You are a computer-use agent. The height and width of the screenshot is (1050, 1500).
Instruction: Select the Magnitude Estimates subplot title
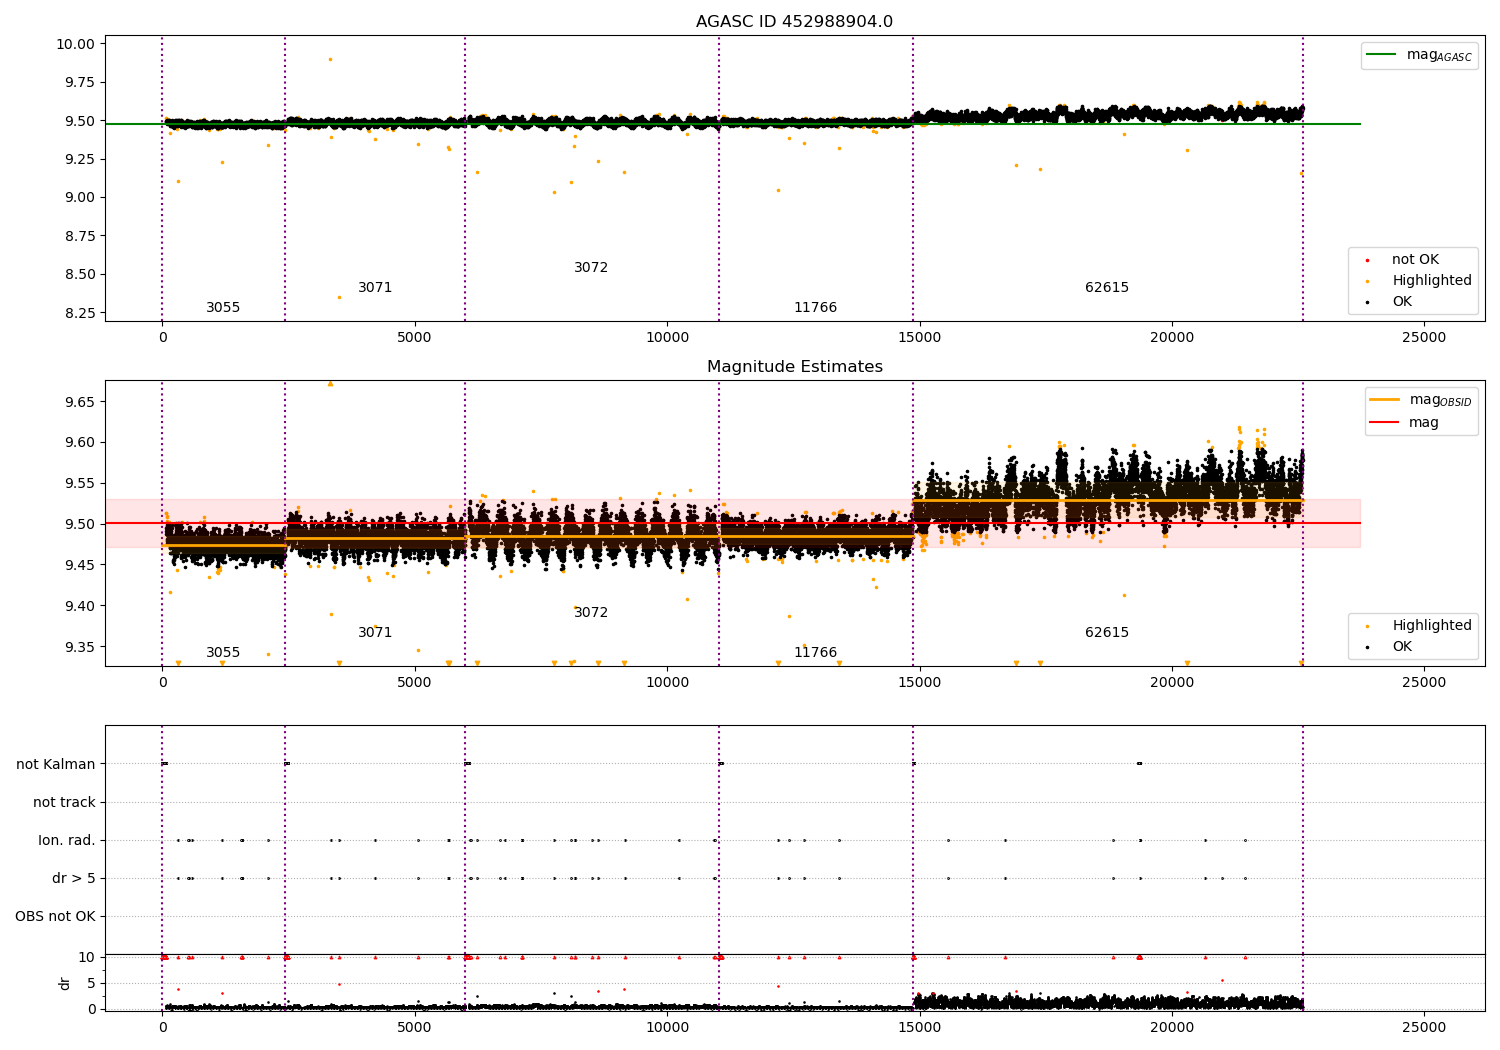794,367
